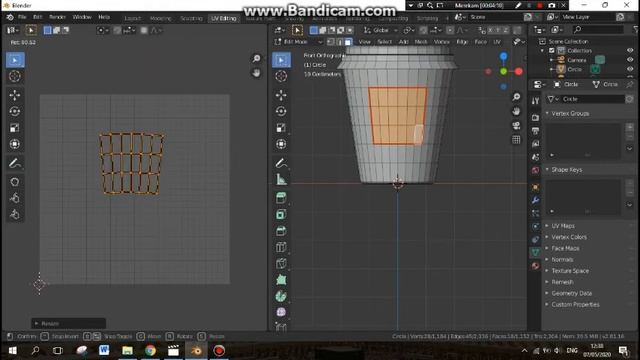
Task: Select the Rotate tool in UV editor
Action: pyautogui.click(x=15, y=111)
